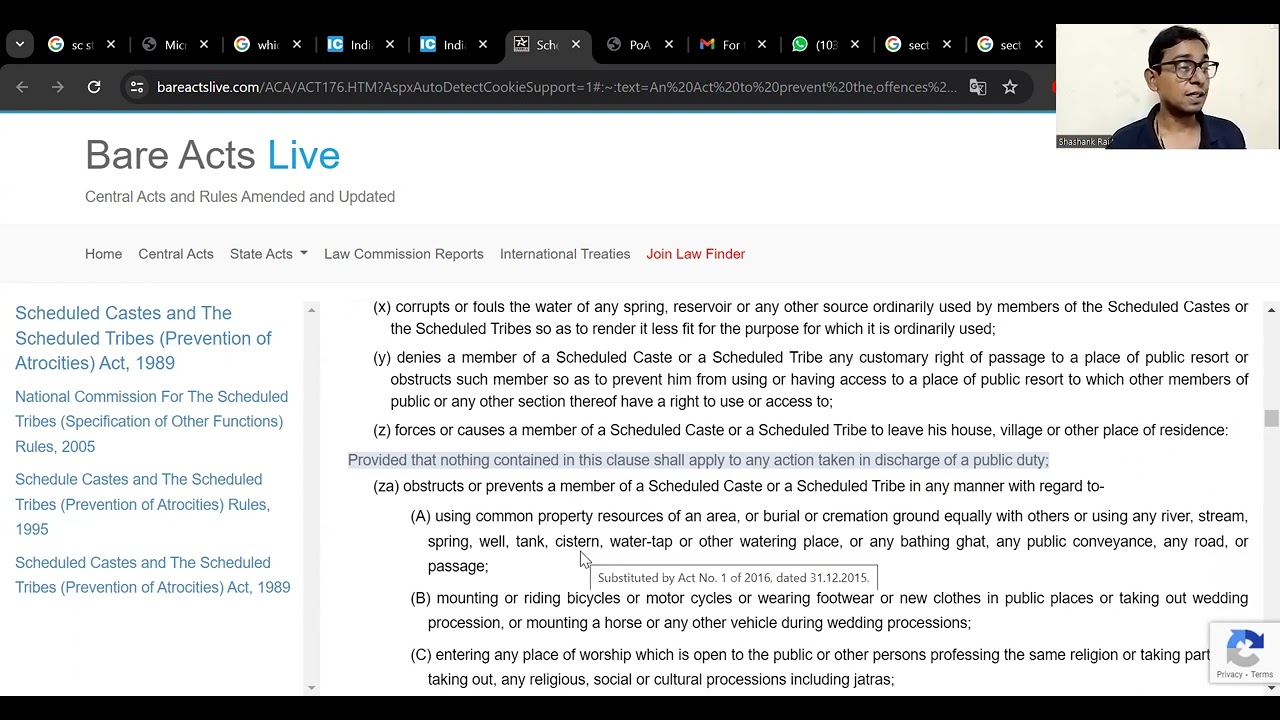1280x720 pixels.
Task: Open the tab search dropdown arrow
Action: coord(20,44)
